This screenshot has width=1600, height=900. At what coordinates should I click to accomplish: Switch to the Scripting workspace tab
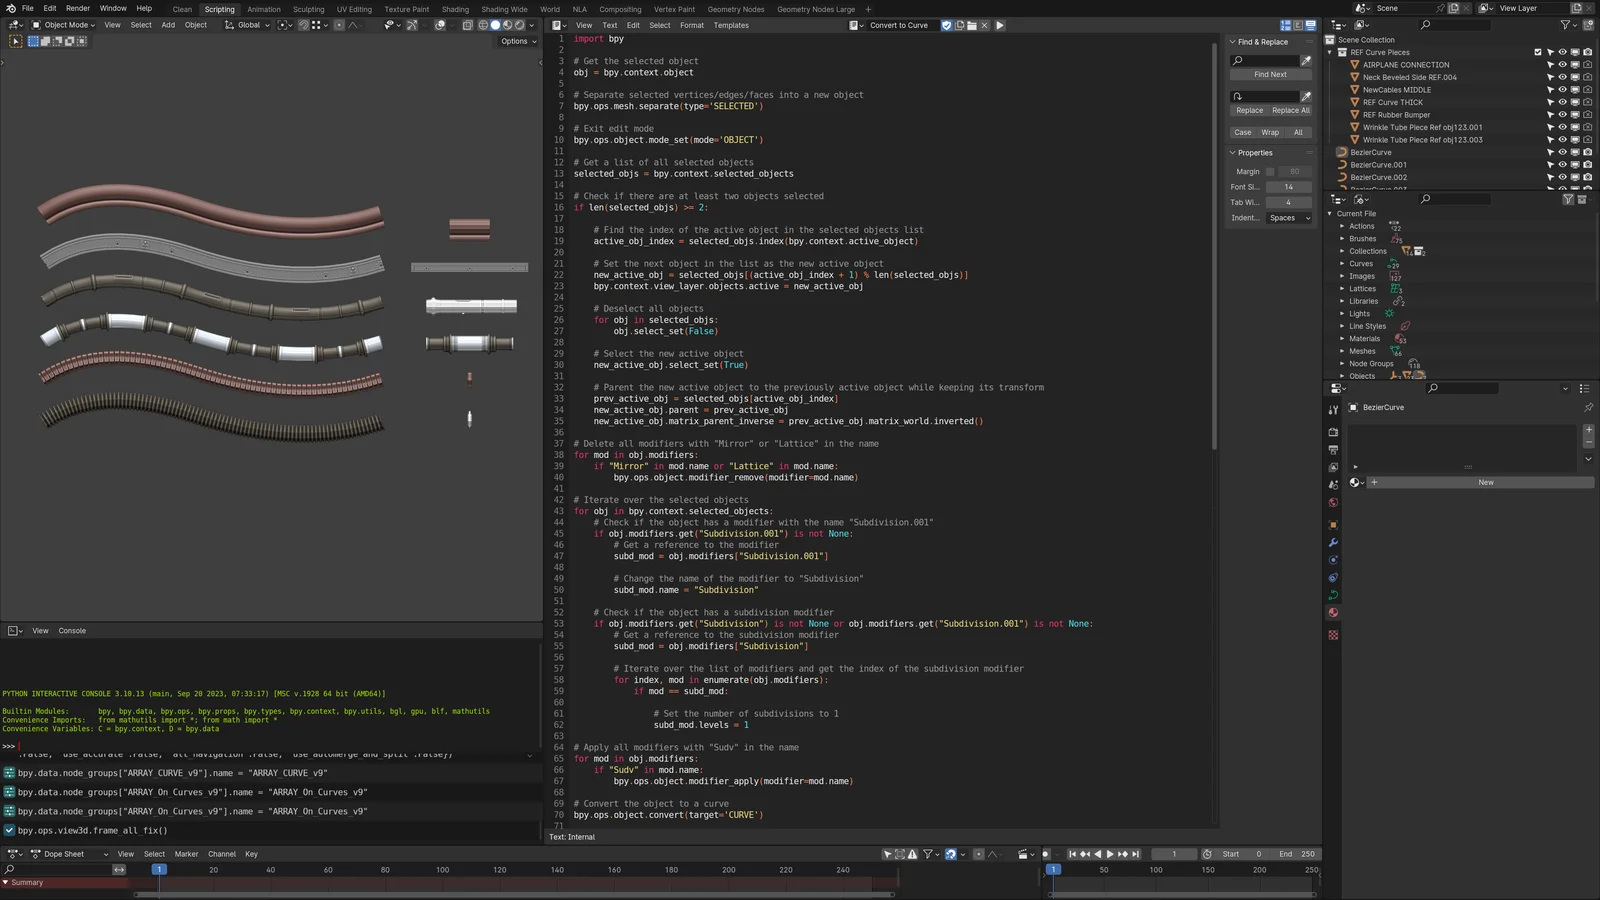(x=219, y=9)
